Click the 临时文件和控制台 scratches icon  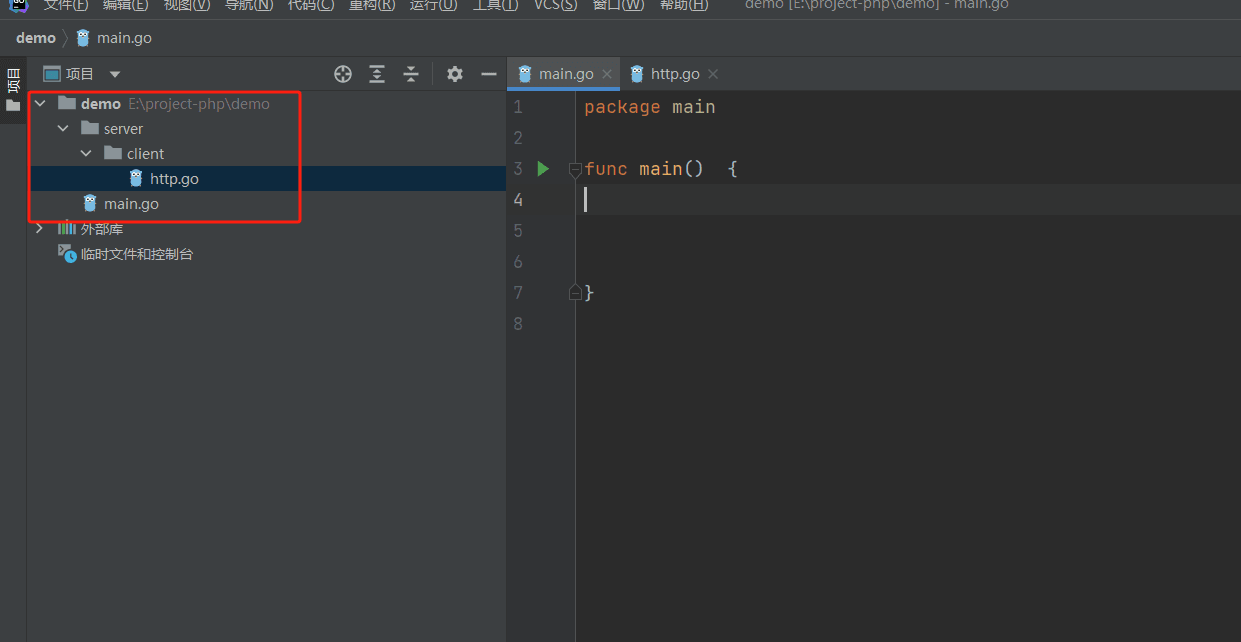click(x=67, y=254)
